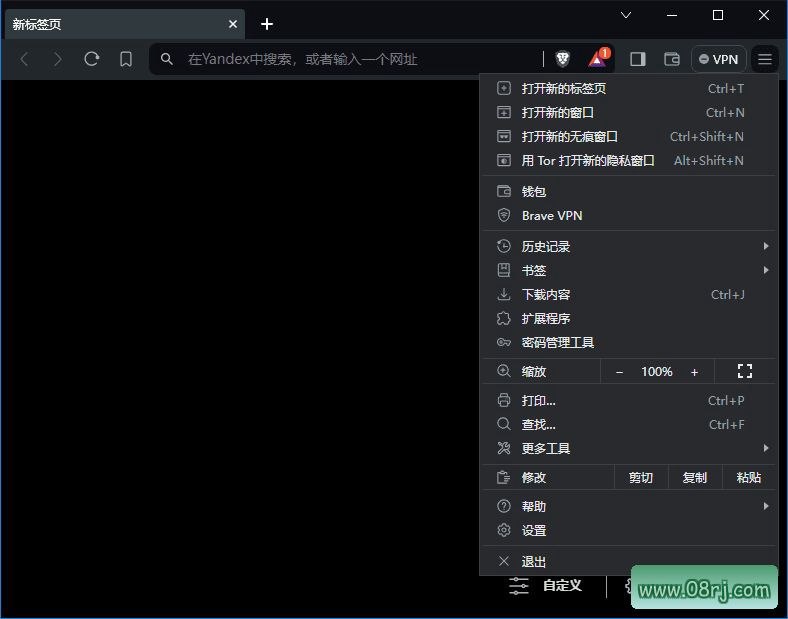This screenshot has width=788, height=619.
Task: Toggle the sidebar panel icon
Action: pyautogui.click(x=638, y=59)
